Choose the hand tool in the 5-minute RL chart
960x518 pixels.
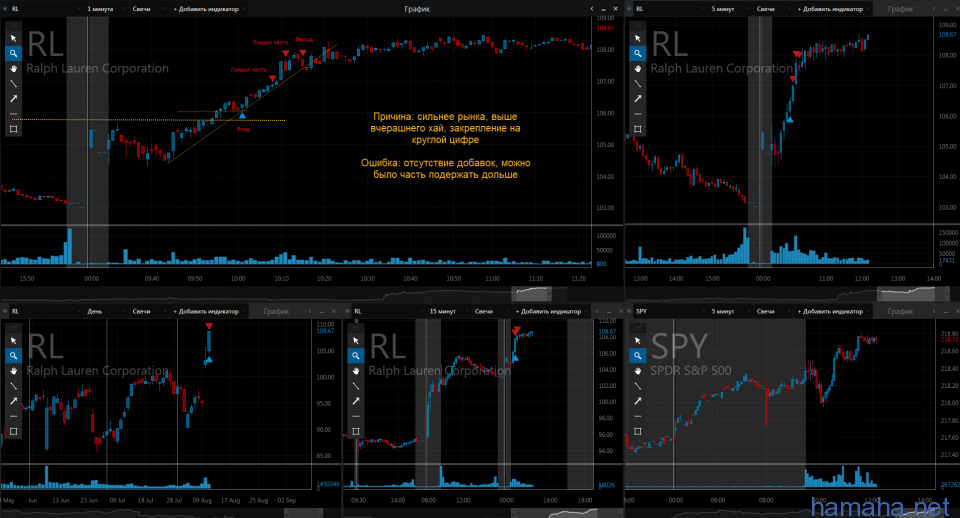click(x=637, y=69)
